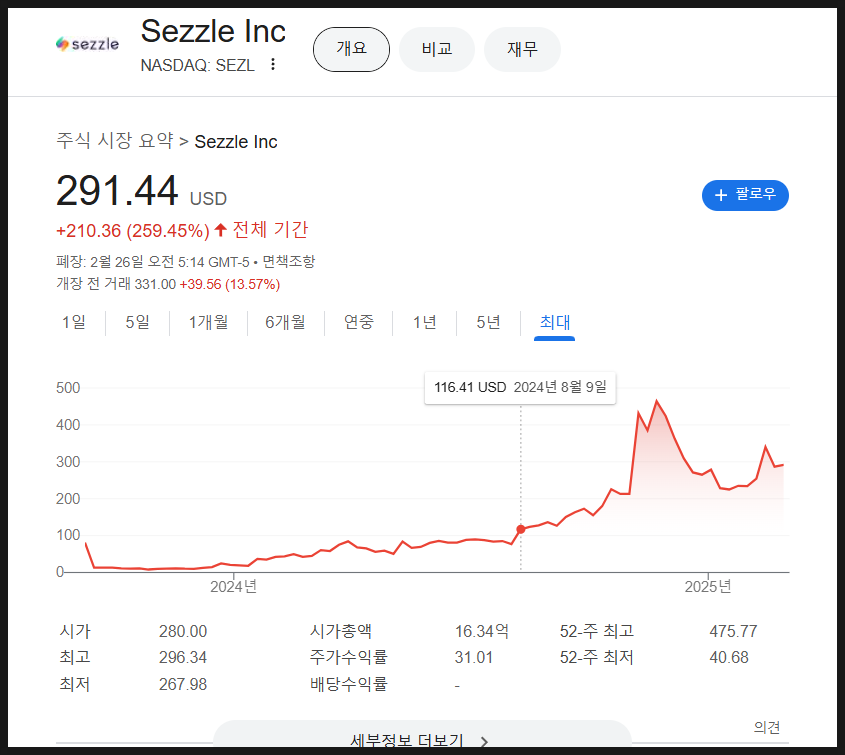Viewport: 845px width, 755px height.
Task: Click the 시가 value 280.00
Action: 183,631
